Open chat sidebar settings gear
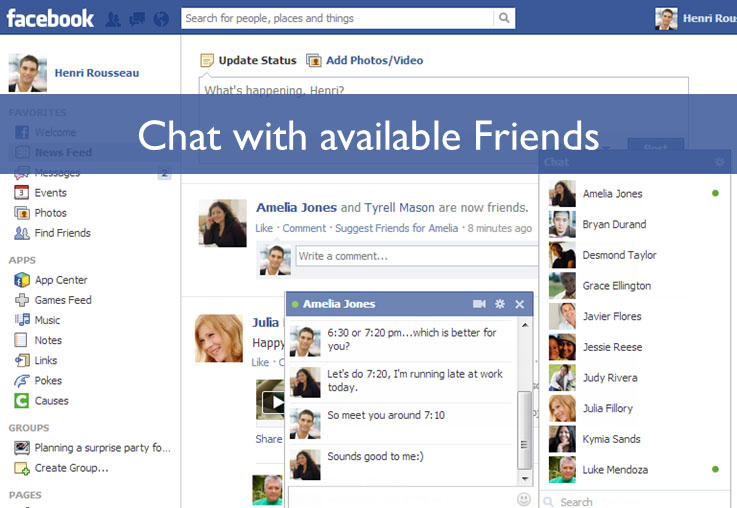 [x=719, y=161]
